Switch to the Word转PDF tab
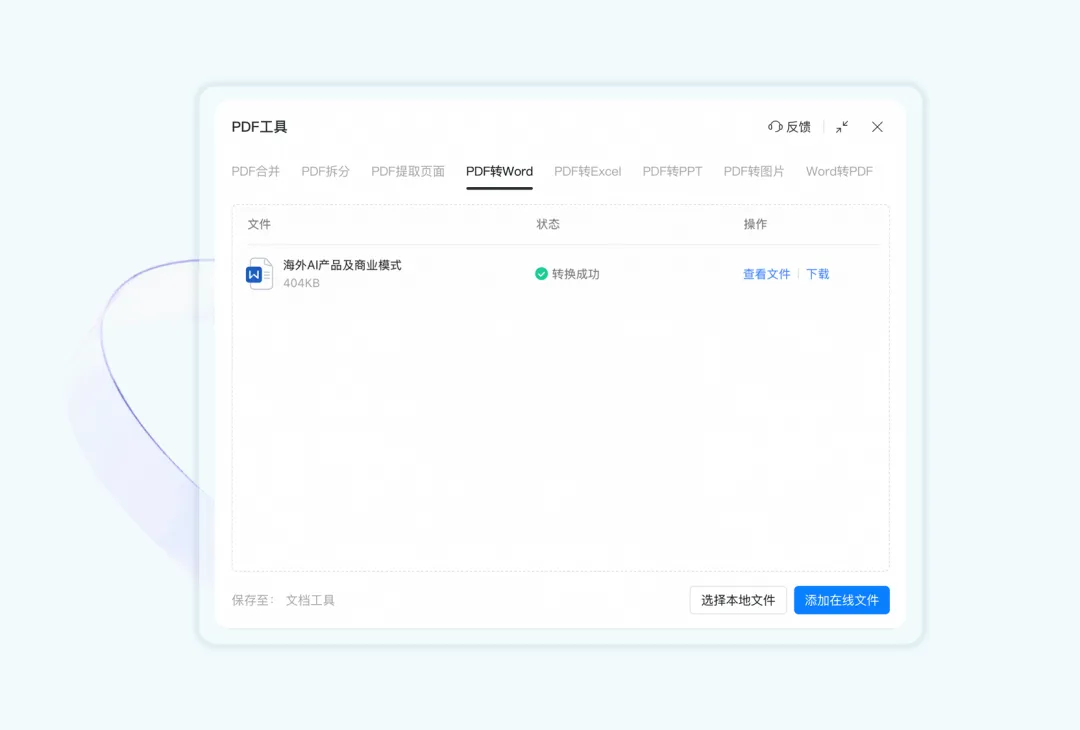This screenshot has width=1080, height=730. pyautogui.click(x=839, y=171)
